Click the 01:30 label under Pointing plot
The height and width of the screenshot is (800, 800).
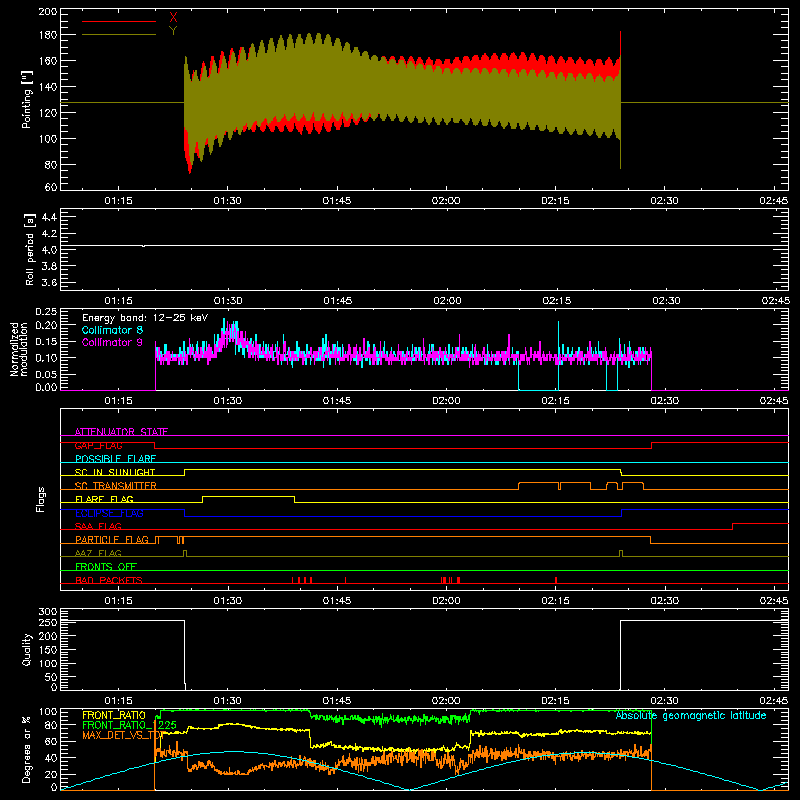point(228,201)
